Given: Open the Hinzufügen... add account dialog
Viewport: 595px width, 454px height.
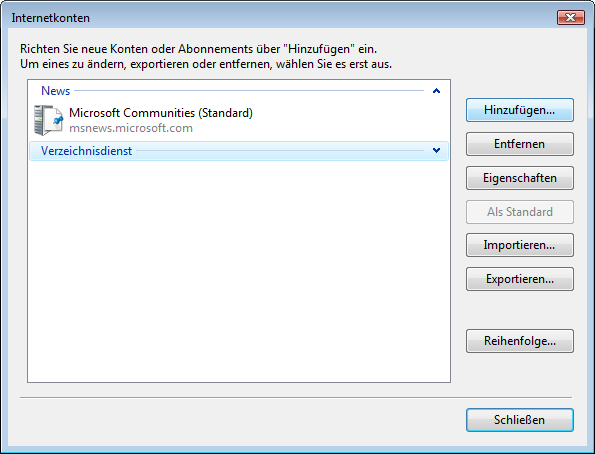Looking at the screenshot, I should [x=519, y=110].
